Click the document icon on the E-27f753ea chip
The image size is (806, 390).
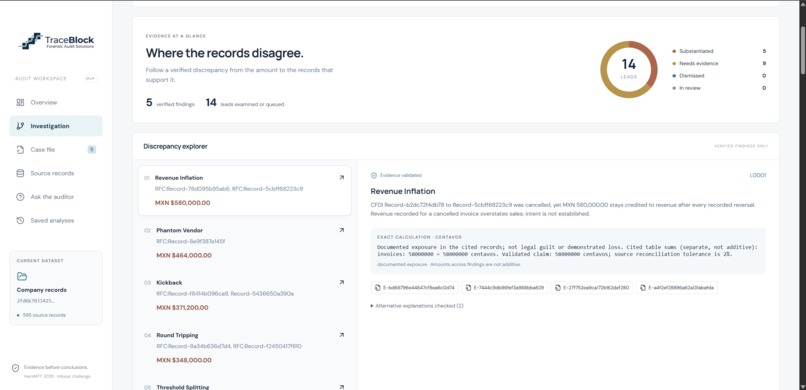point(558,287)
